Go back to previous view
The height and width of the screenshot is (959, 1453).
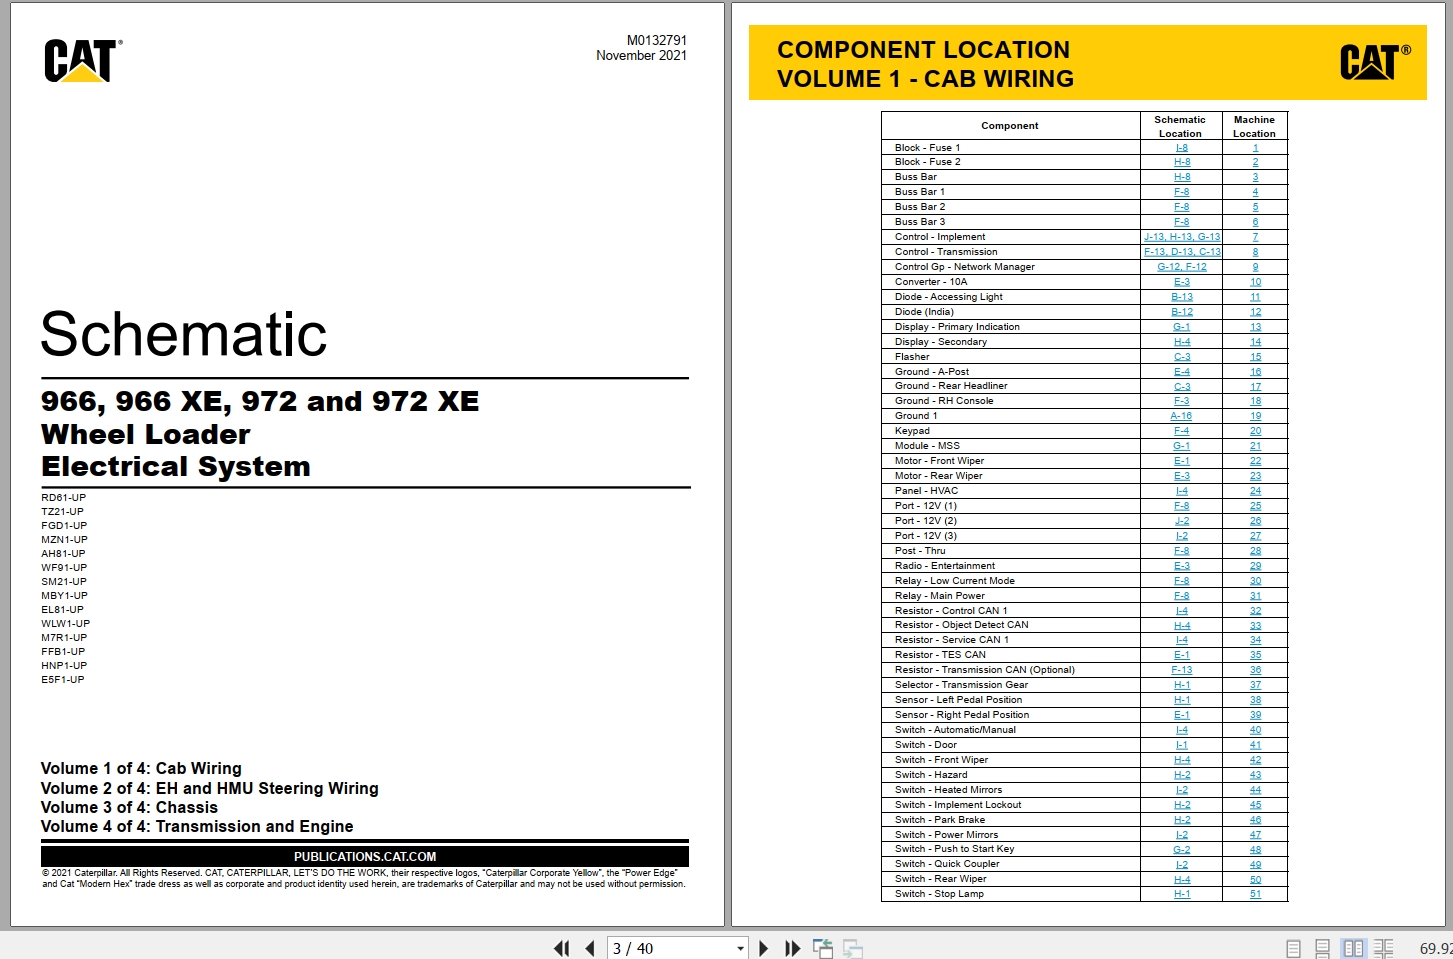tap(823, 948)
